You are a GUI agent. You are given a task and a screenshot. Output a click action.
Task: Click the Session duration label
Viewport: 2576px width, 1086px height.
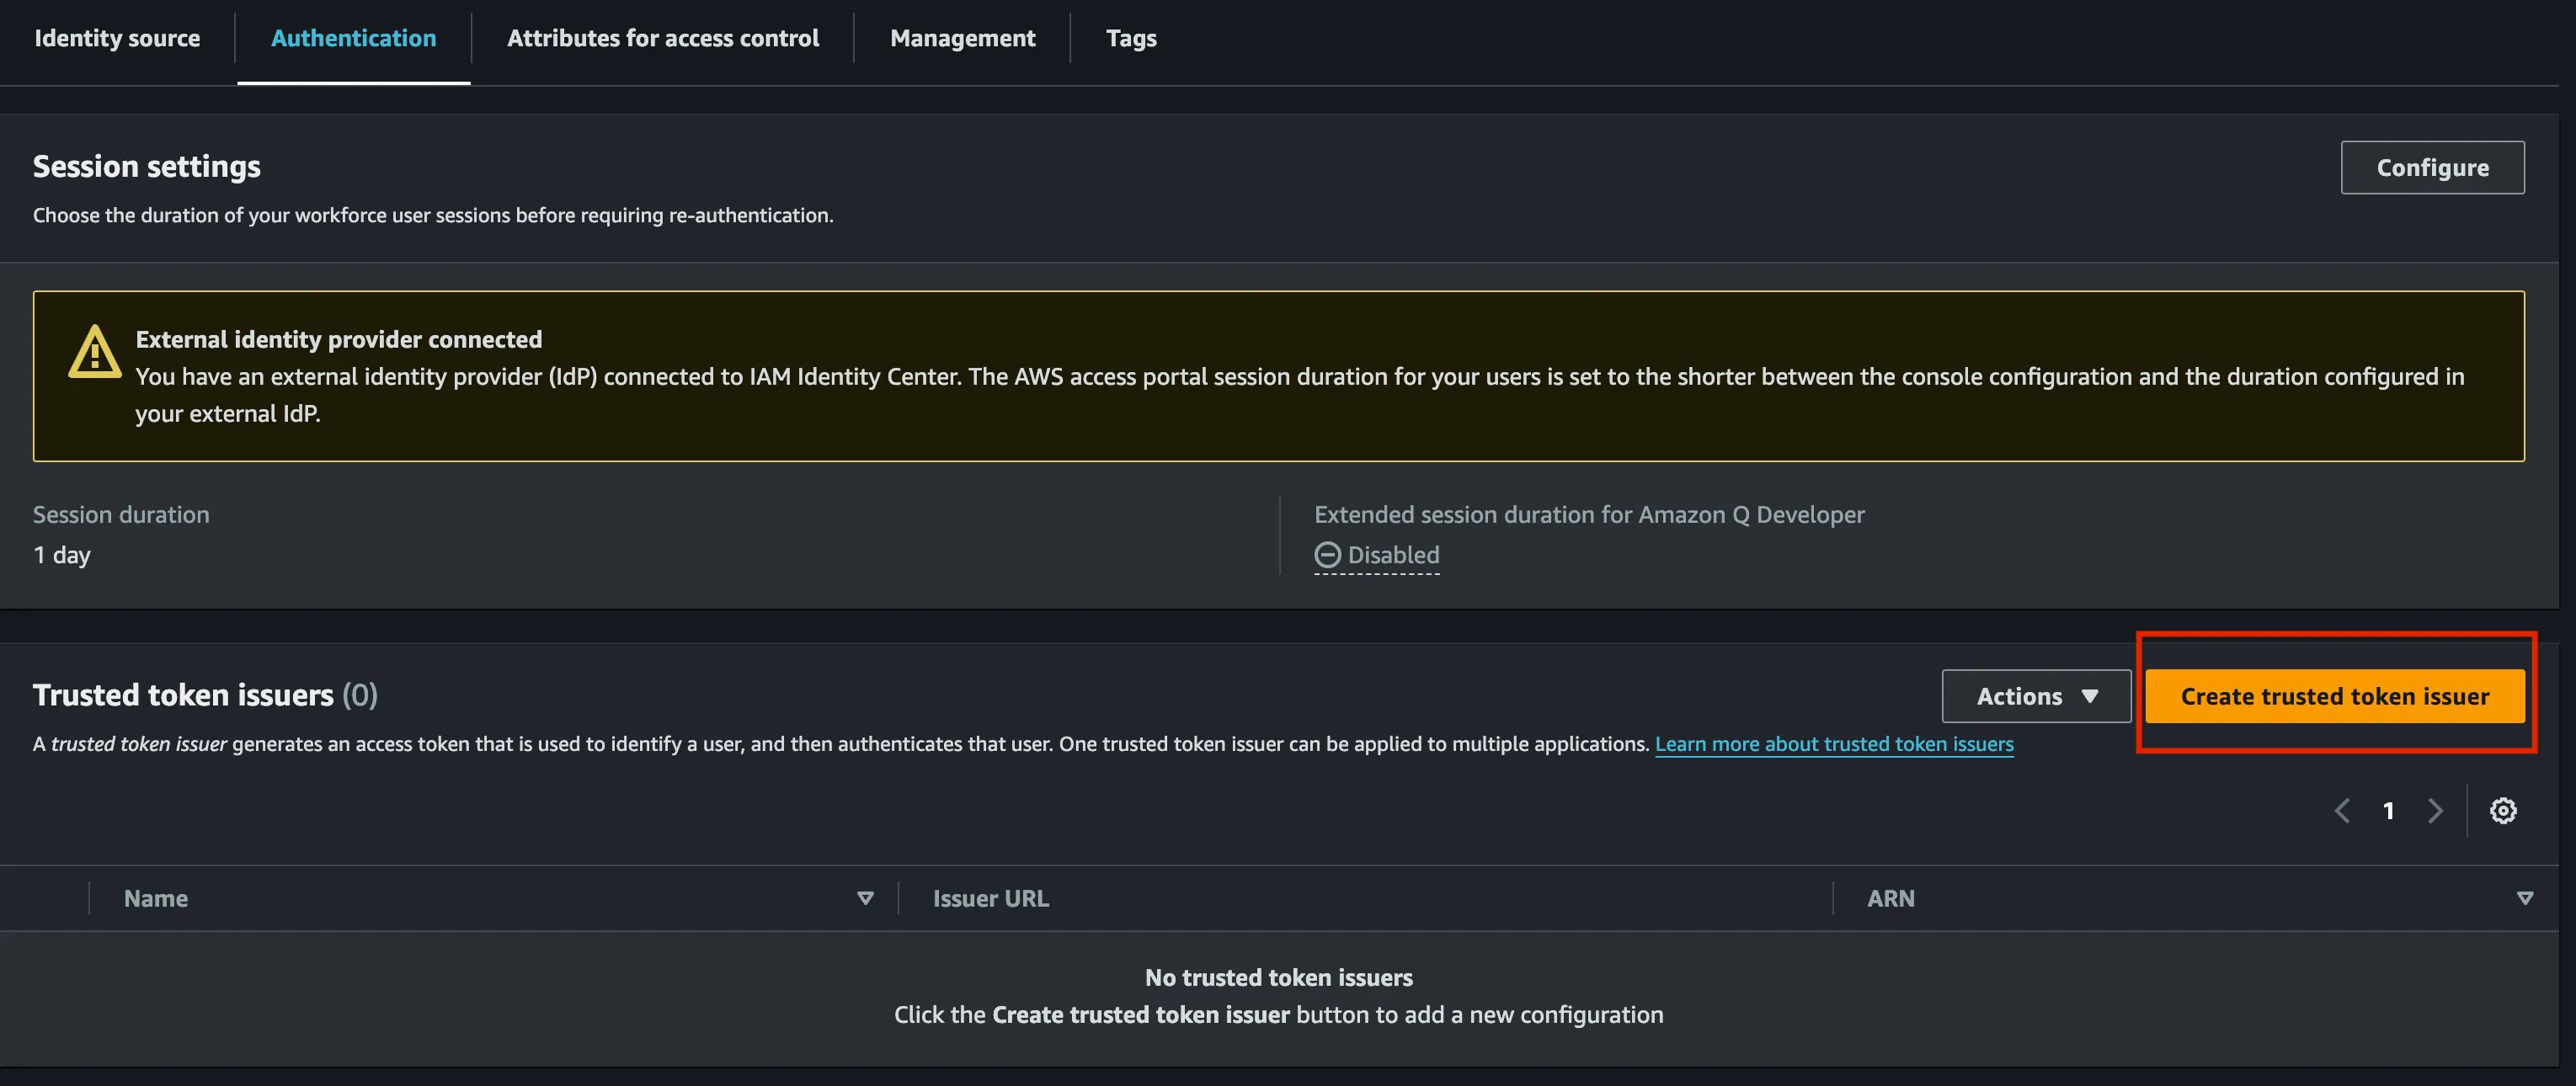click(x=121, y=514)
